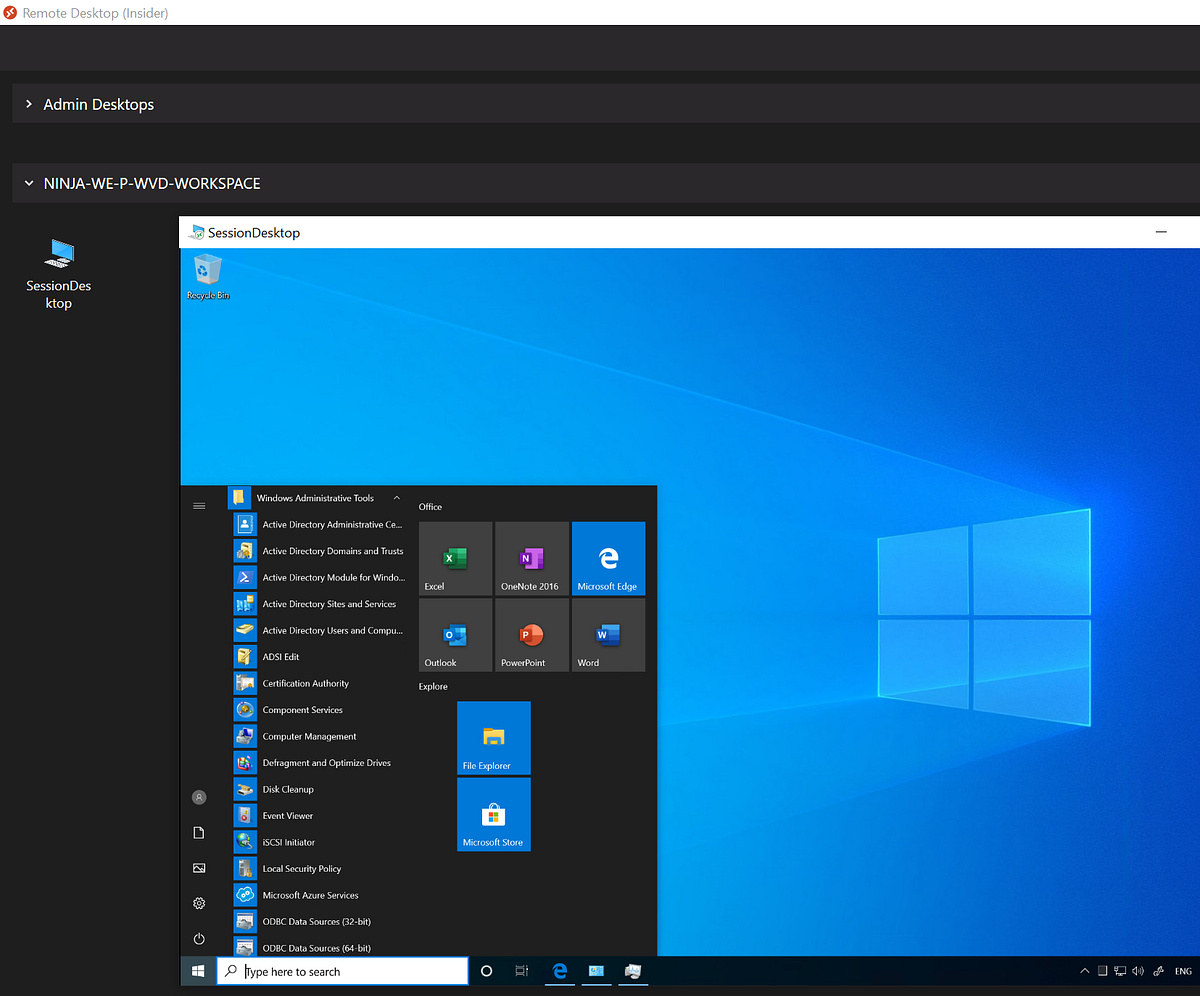Viewport: 1200px width, 996px height.
Task: Select the Explore tile group header
Action: click(433, 686)
